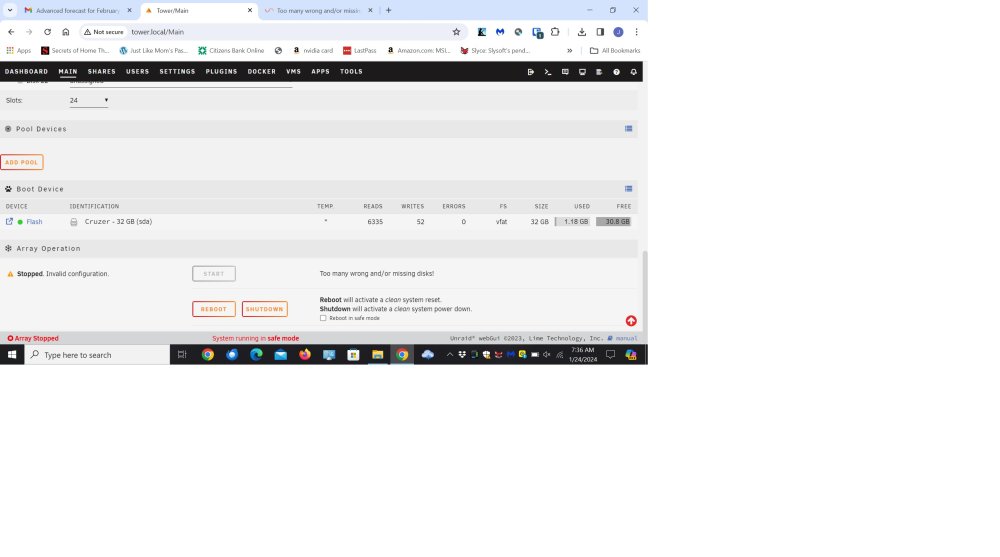The width and height of the screenshot is (1000, 557).
Task: Open the Unraid web terminal icon
Action: coord(548,72)
